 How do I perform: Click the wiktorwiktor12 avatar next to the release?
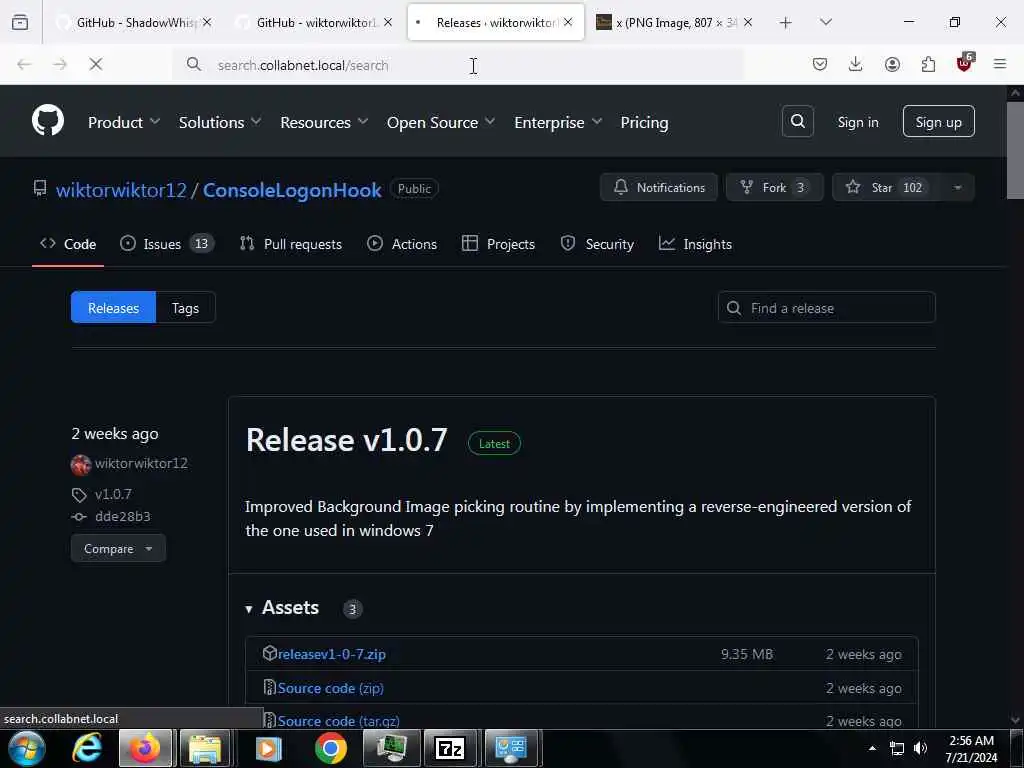click(x=80, y=464)
